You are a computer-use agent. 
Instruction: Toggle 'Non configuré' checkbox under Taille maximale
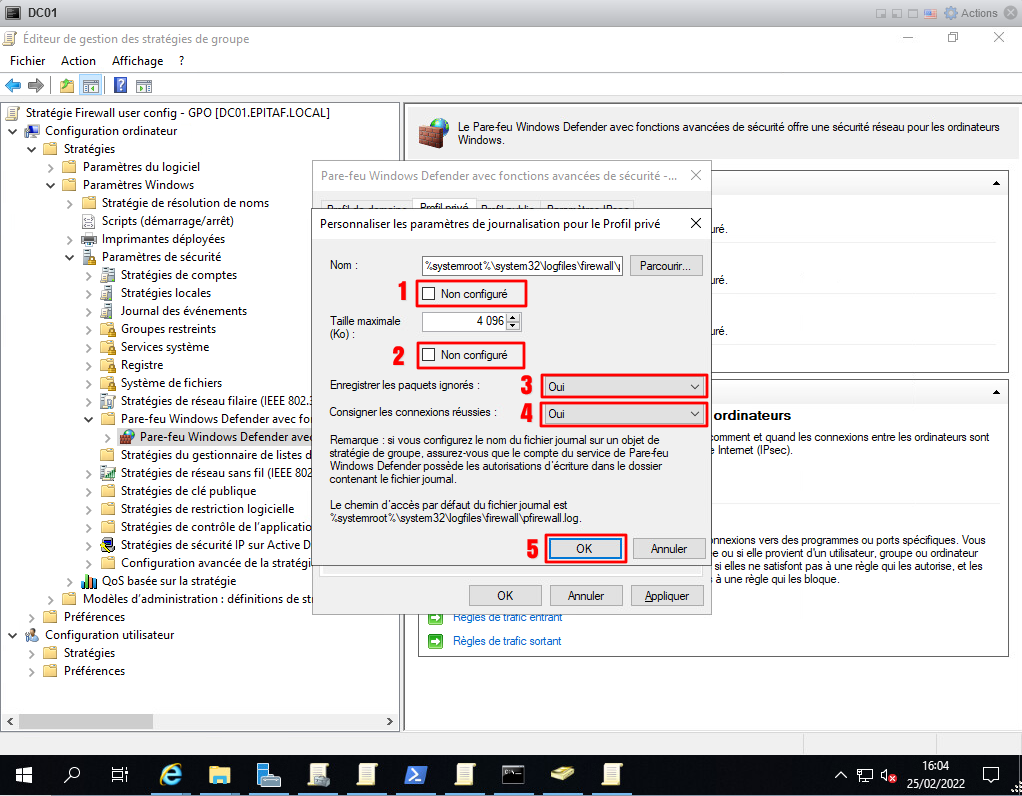429,355
